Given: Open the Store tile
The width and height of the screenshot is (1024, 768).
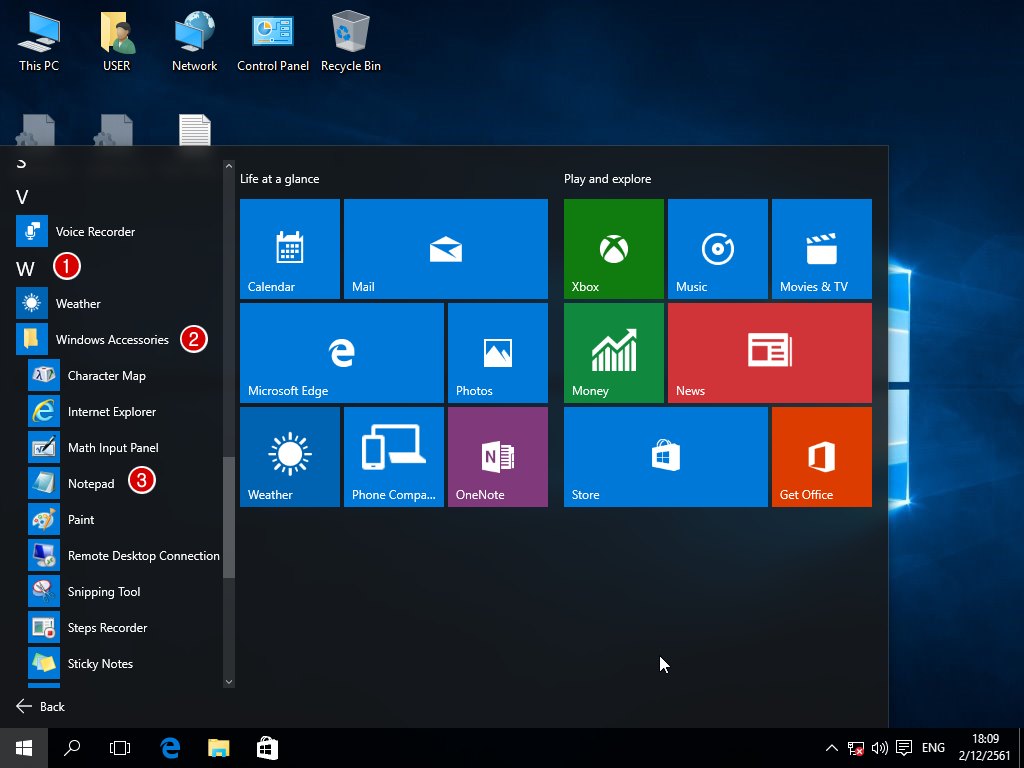Looking at the screenshot, I should pyautogui.click(x=665, y=456).
